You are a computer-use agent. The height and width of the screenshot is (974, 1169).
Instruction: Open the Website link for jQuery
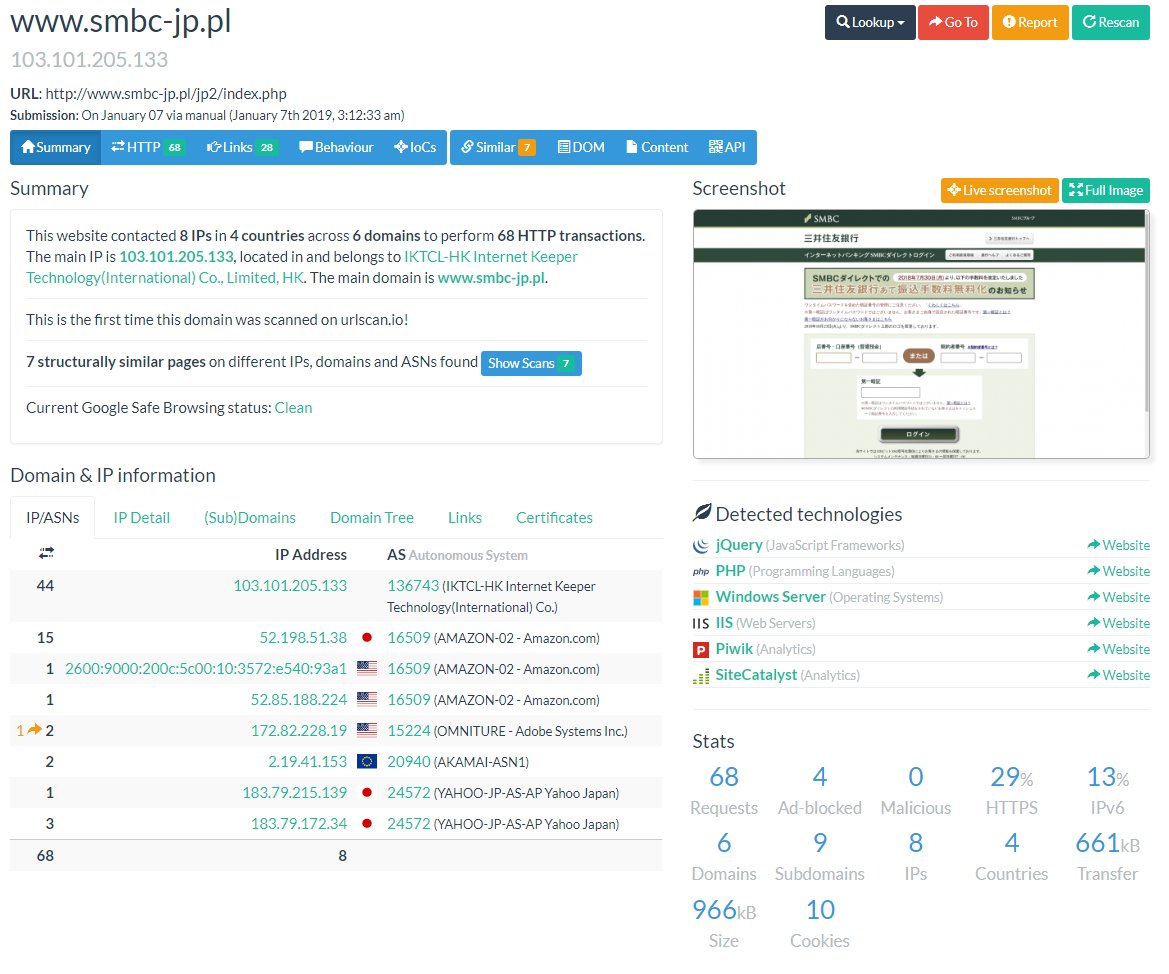coord(1118,545)
